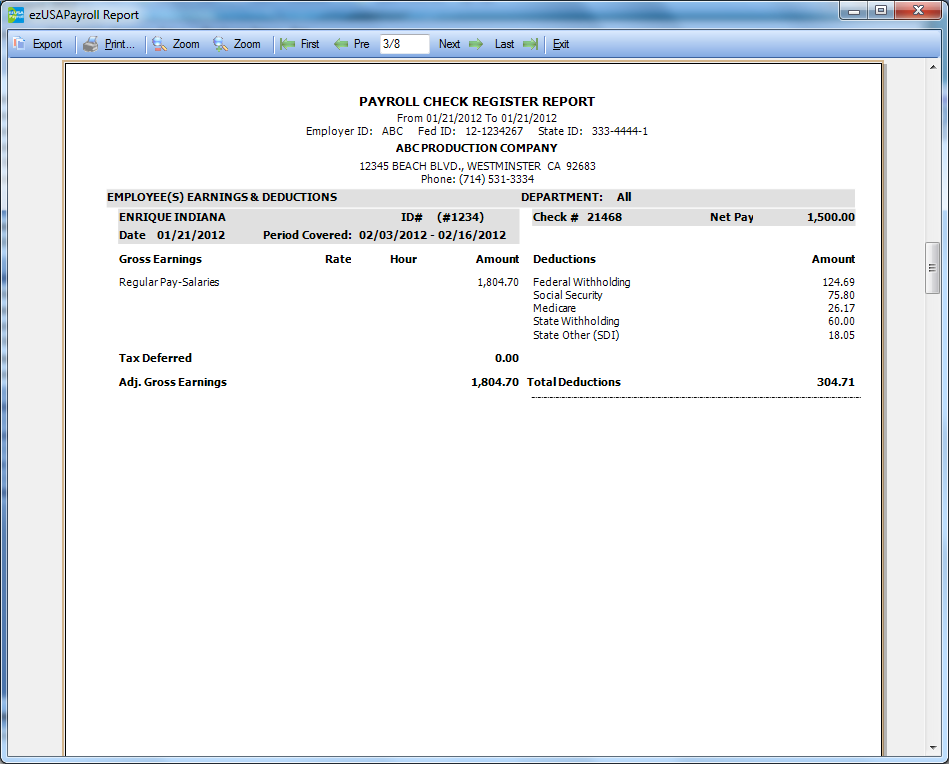This screenshot has height=764, width=949.
Task: Minimize the ezUSAPayroll Report window
Action: pos(852,11)
